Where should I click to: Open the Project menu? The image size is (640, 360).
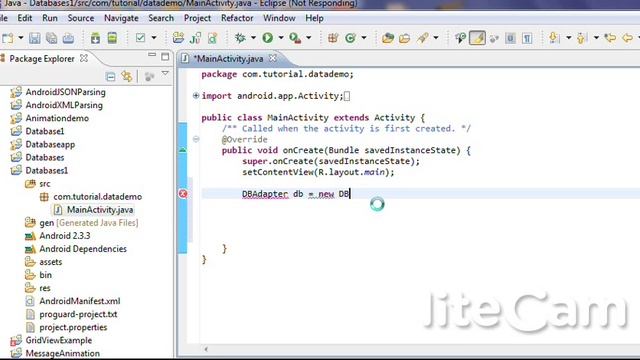coord(198,18)
